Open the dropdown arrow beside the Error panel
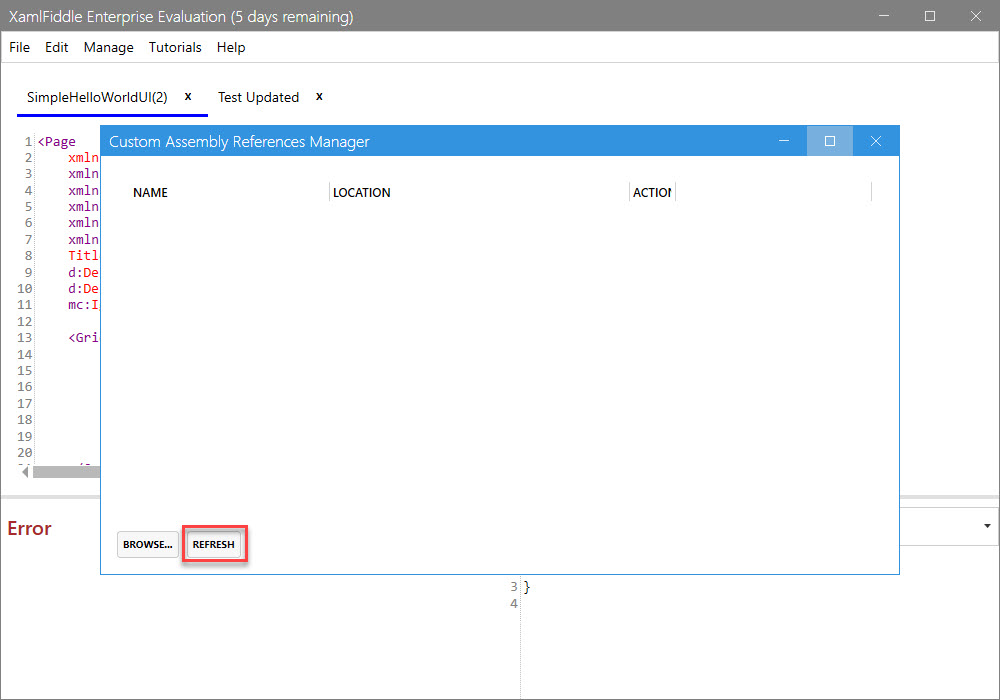Image resolution: width=1000 pixels, height=700 pixels. coord(987,526)
